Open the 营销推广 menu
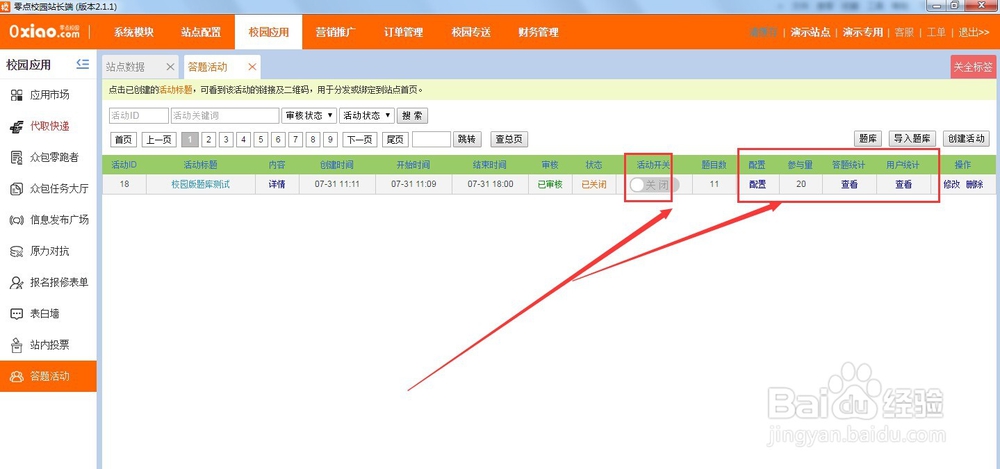Viewport: 1000px width, 469px height. [336, 32]
